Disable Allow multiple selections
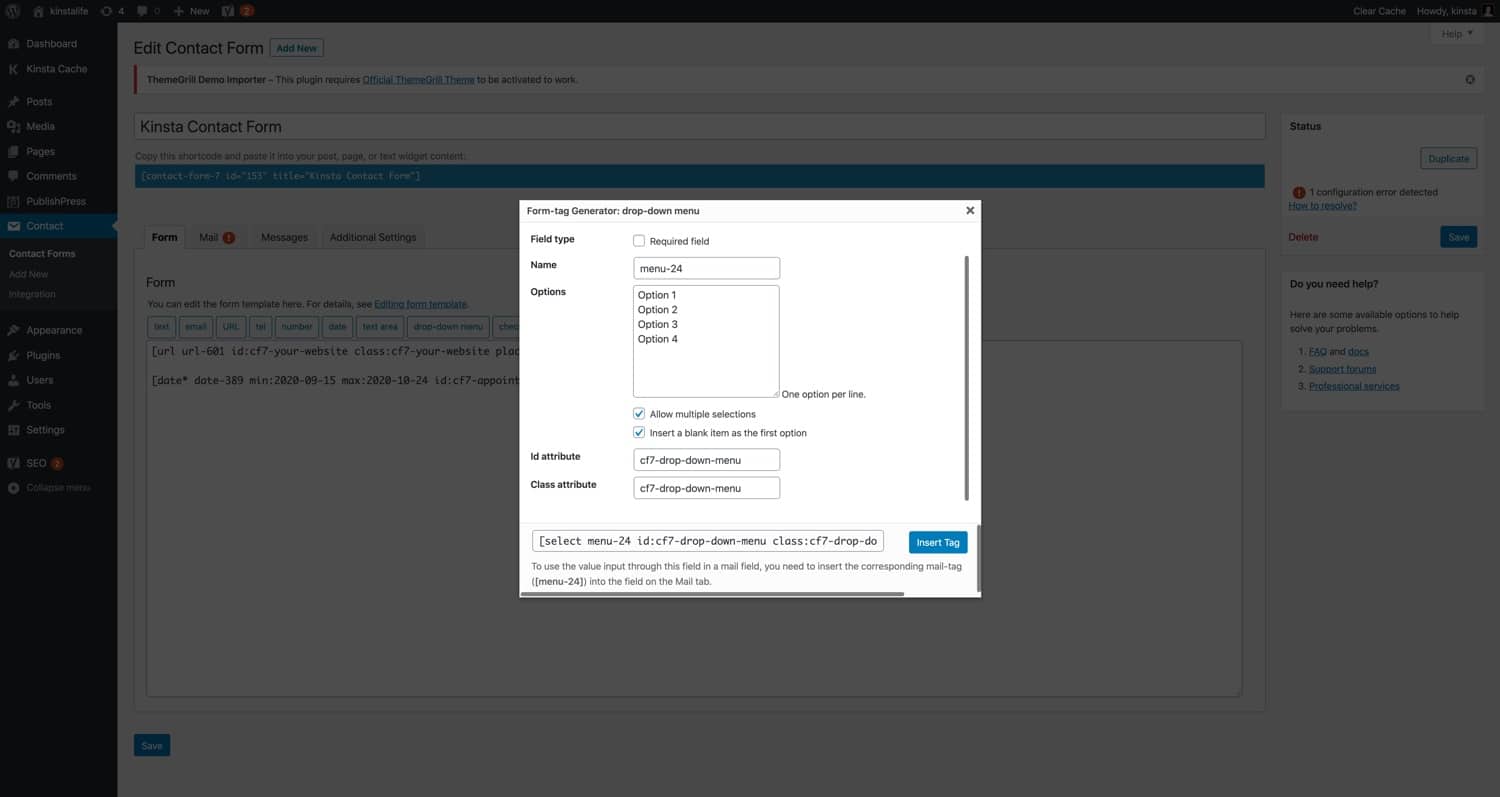This screenshot has height=797, width=1500. [639, 413]
